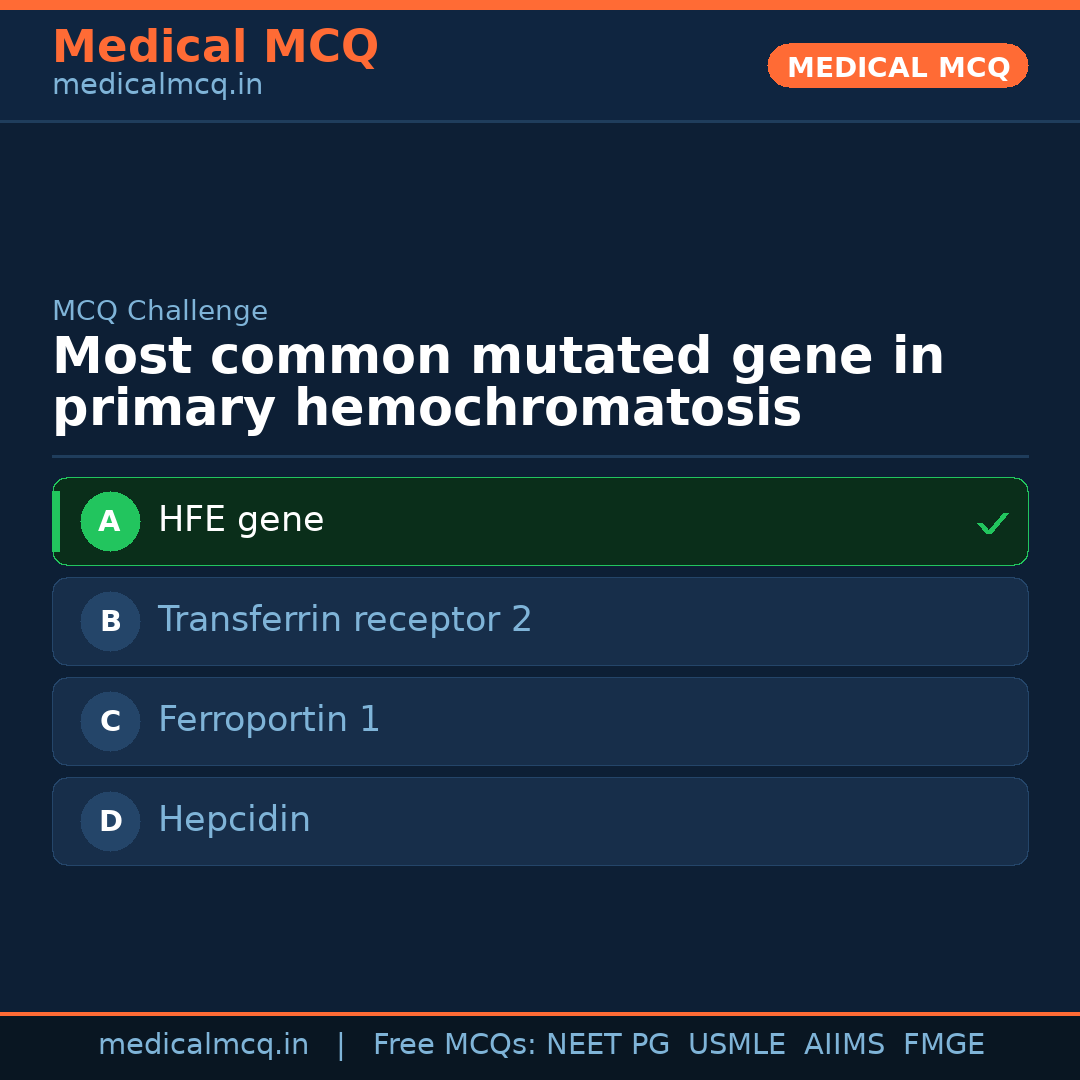Click the letter B circle badge
Image resolution: width=1080 pixels, height=1080 pixels.
(110, 621)
